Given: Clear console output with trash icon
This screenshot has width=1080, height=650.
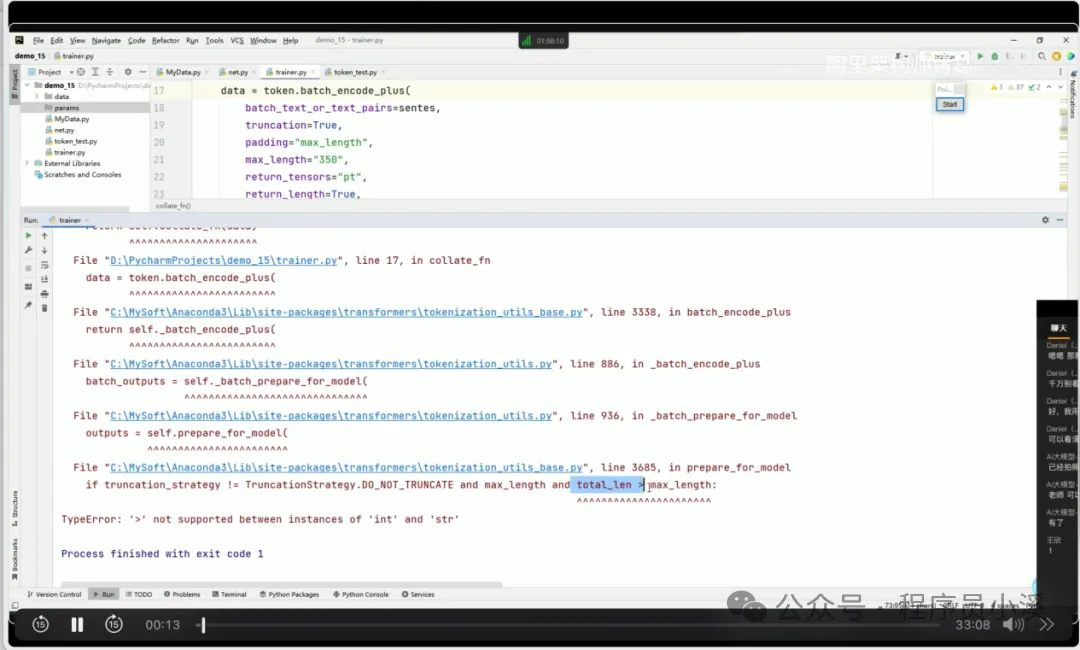Looking at the screenshot, I should pos(45,308).
